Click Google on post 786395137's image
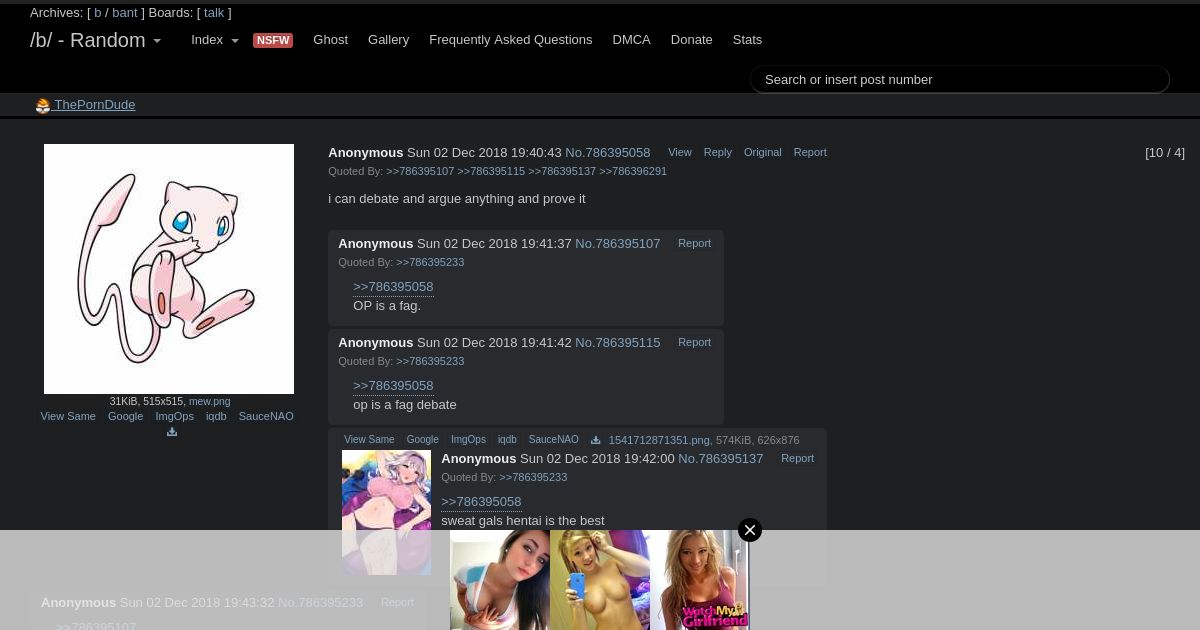This screenshot has width=1200, height=630. [422, 440]
